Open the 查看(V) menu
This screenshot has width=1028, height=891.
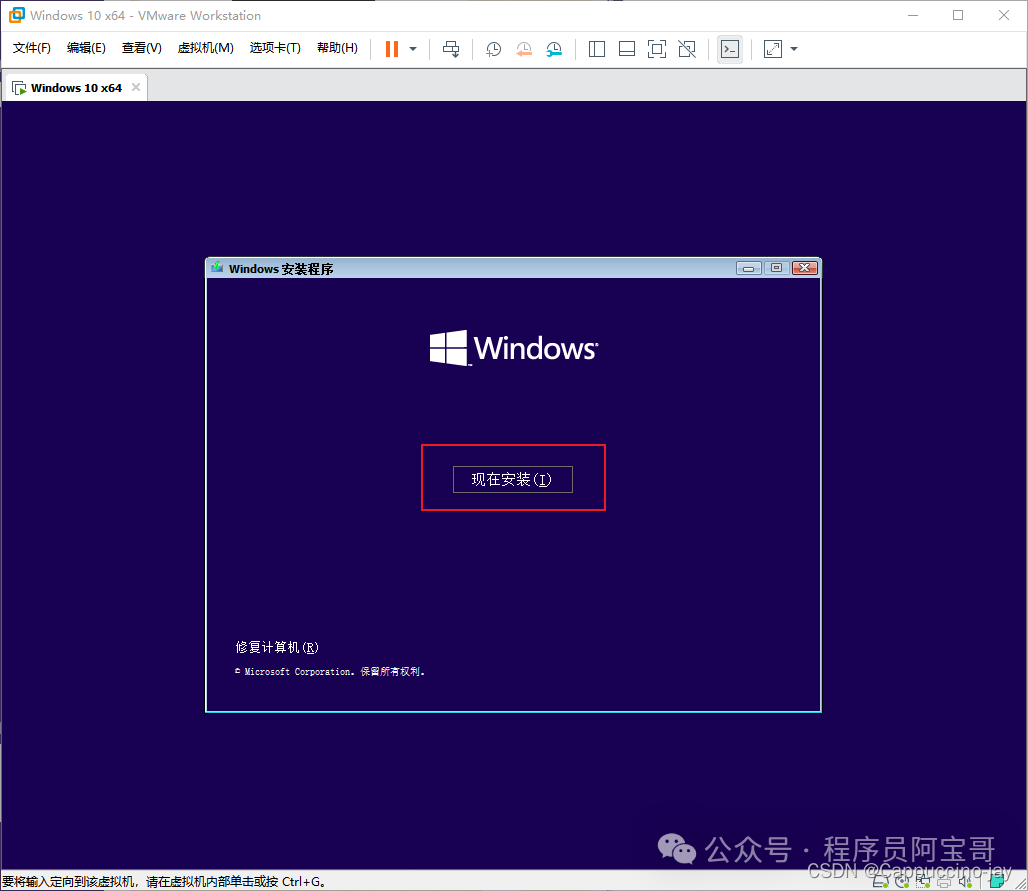click(x=142, y=48)
